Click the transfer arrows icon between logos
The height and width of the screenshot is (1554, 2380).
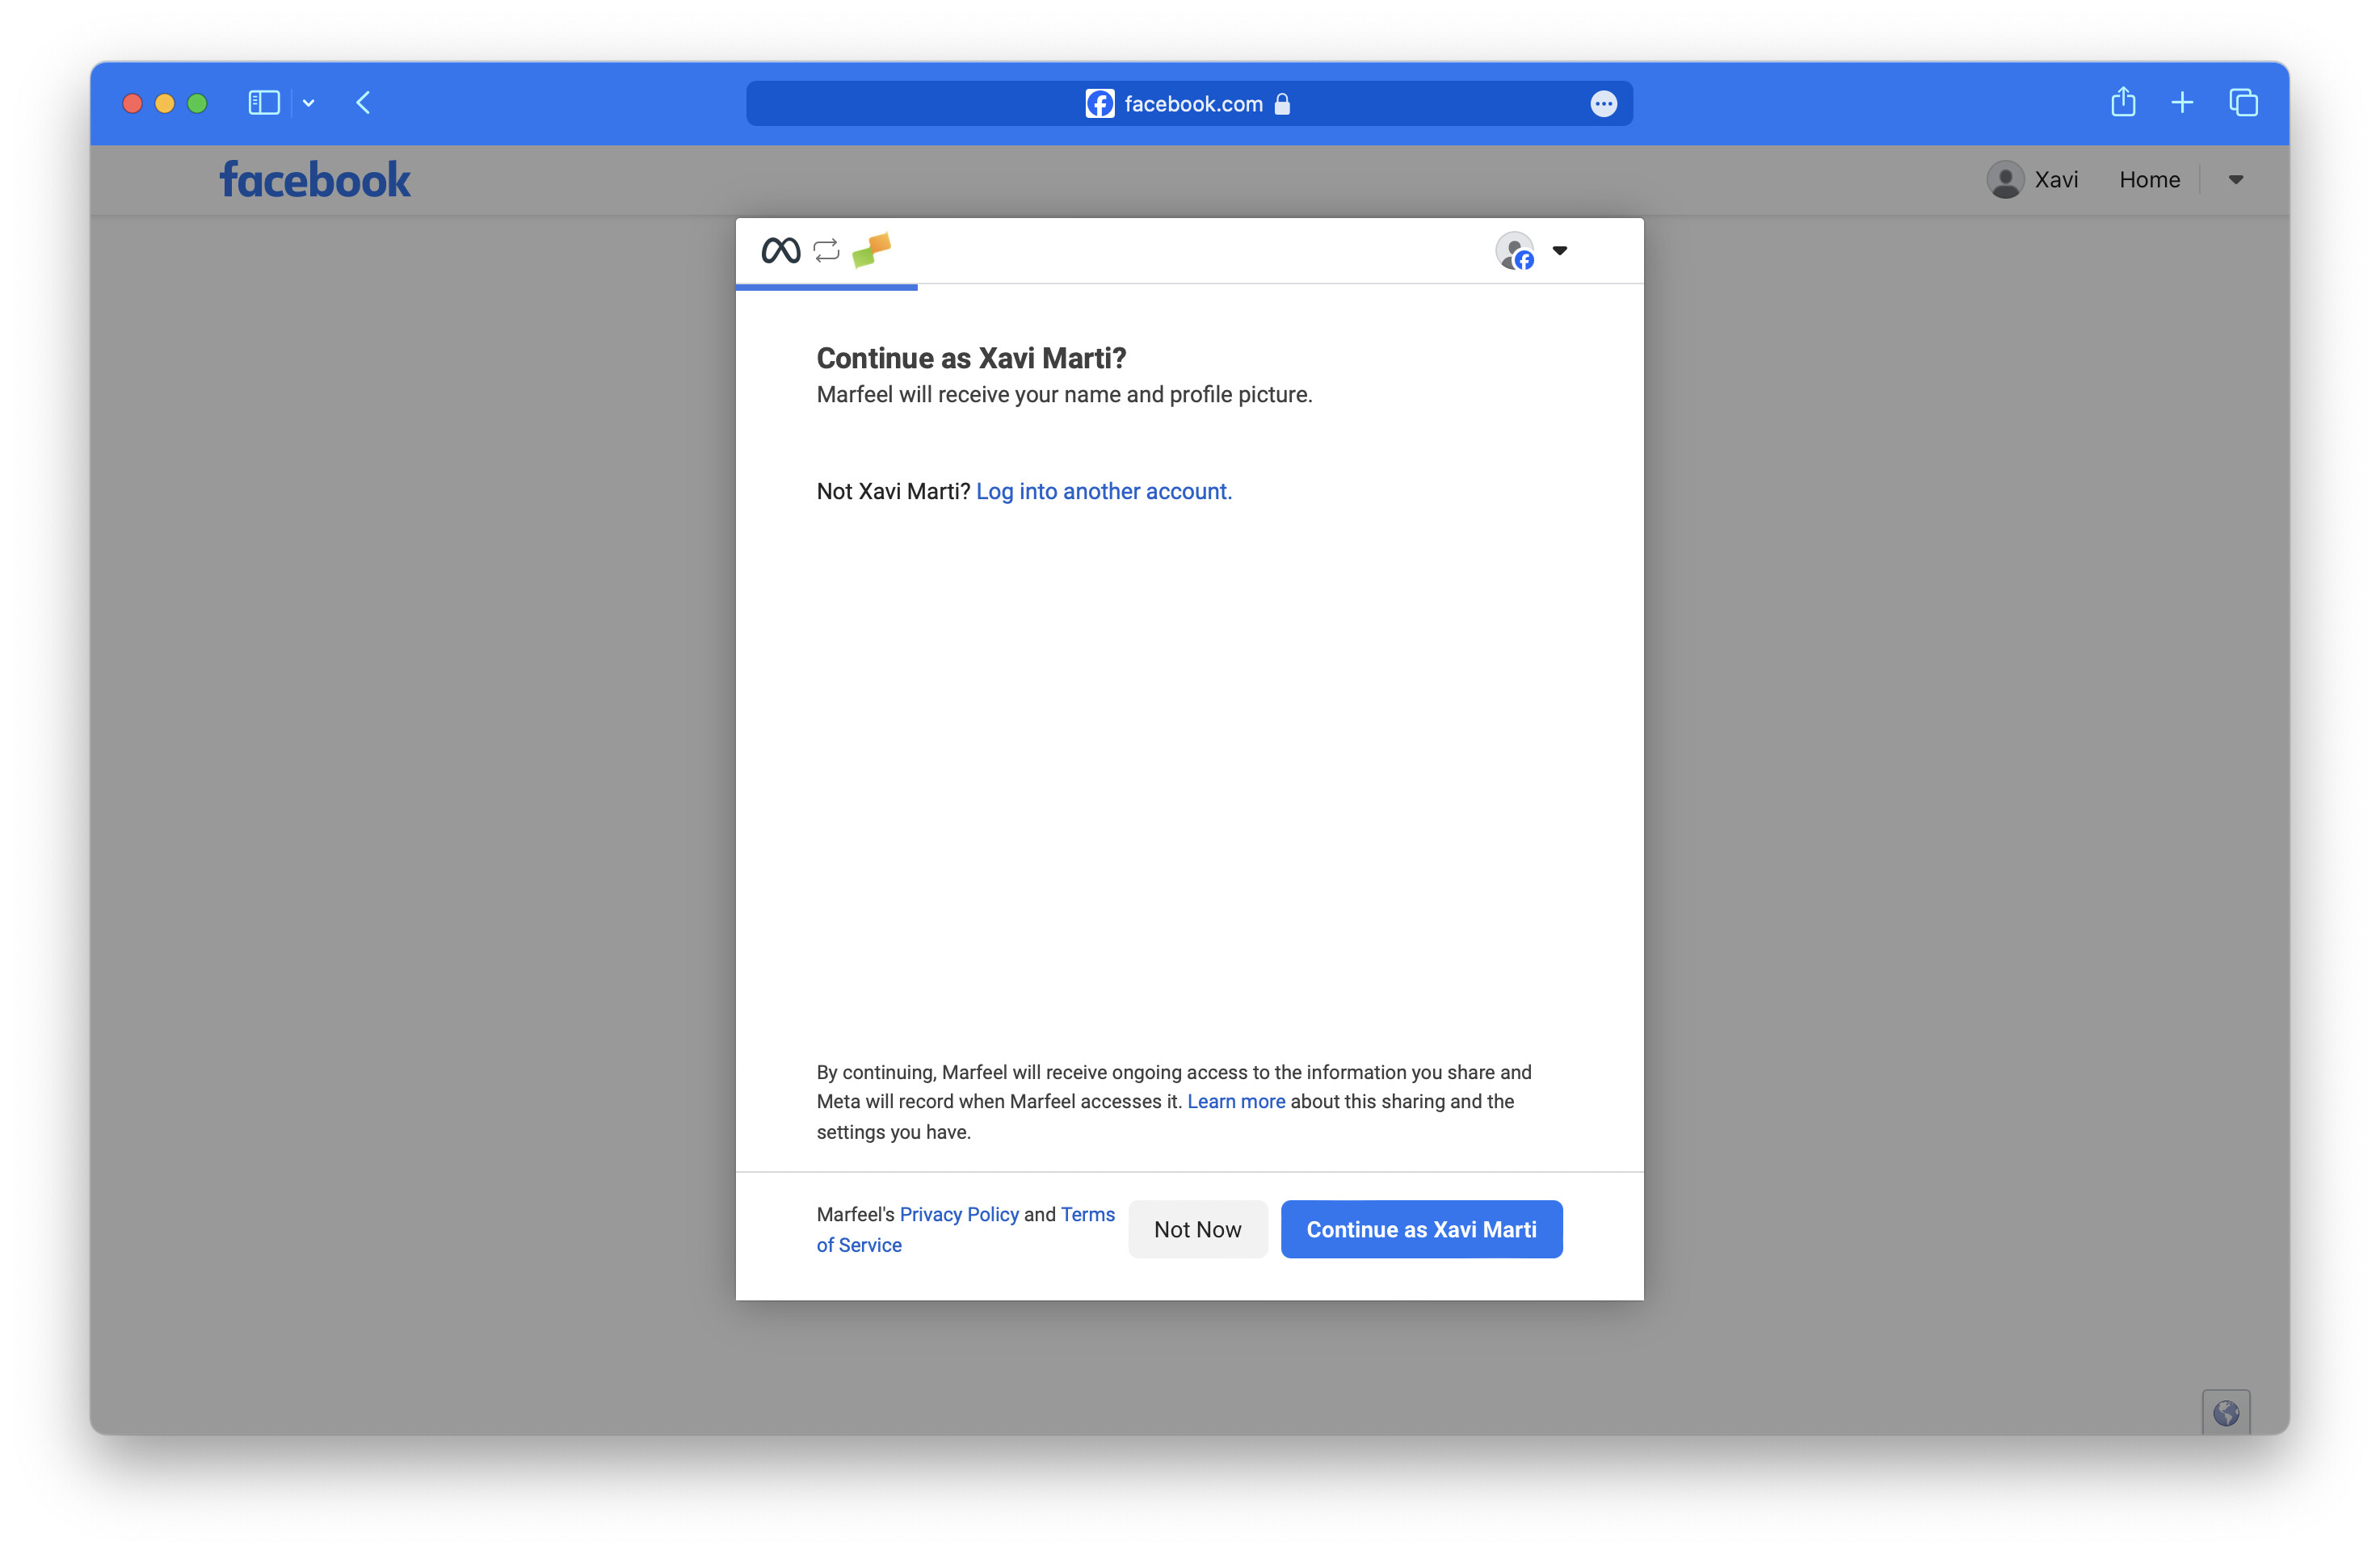[826, 250]
